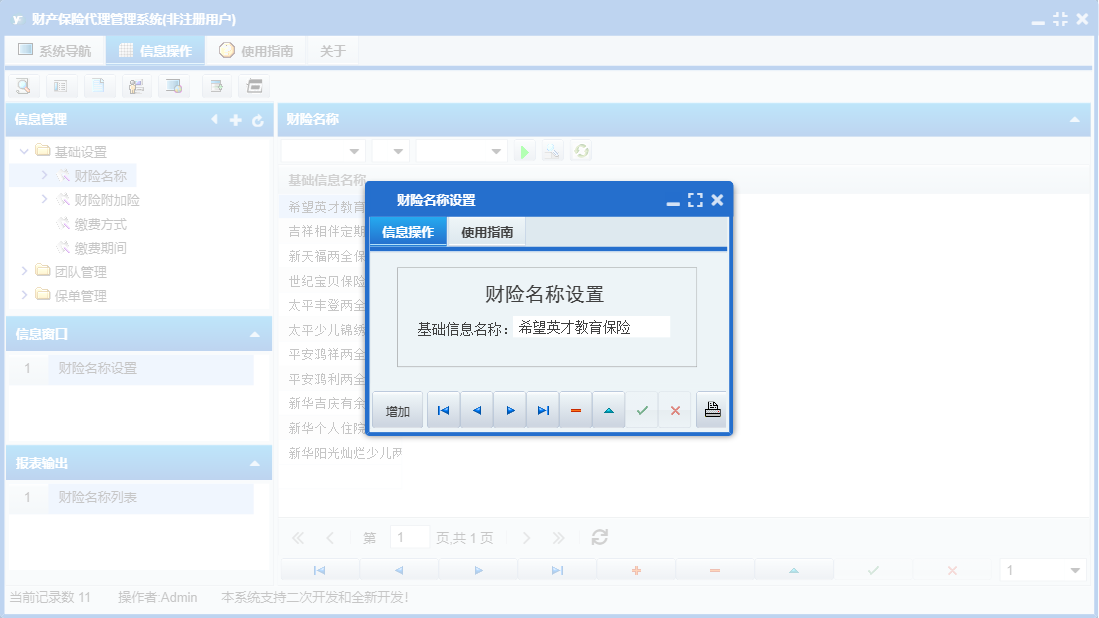
Task: Delete the record using the red minus icon
Action: (x=575, y=409)
